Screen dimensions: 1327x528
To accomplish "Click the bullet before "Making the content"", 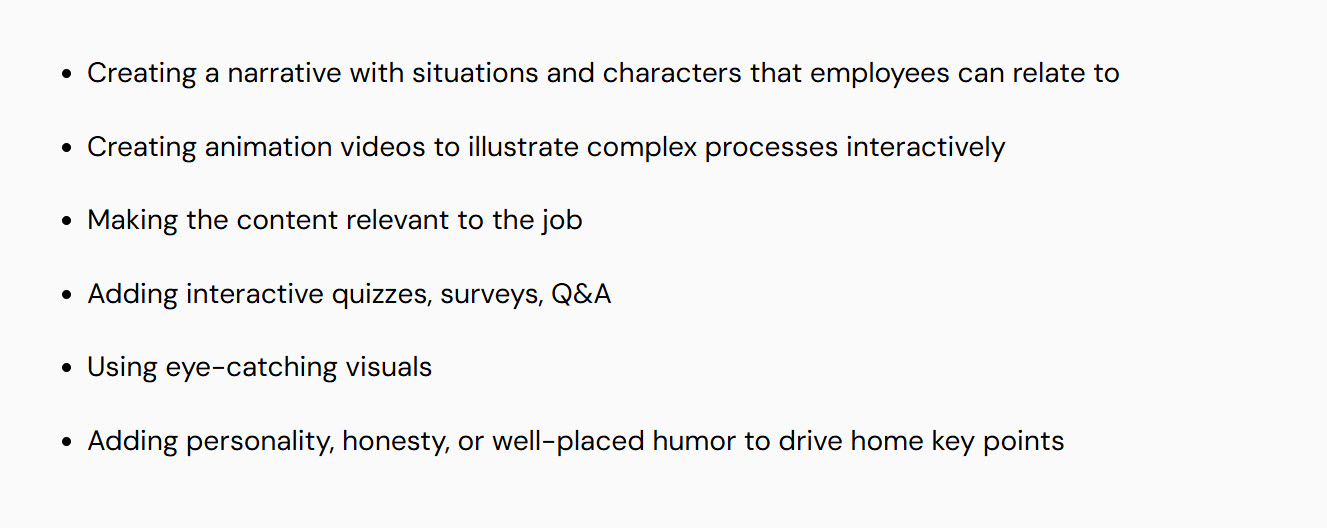I will point(67,221).
